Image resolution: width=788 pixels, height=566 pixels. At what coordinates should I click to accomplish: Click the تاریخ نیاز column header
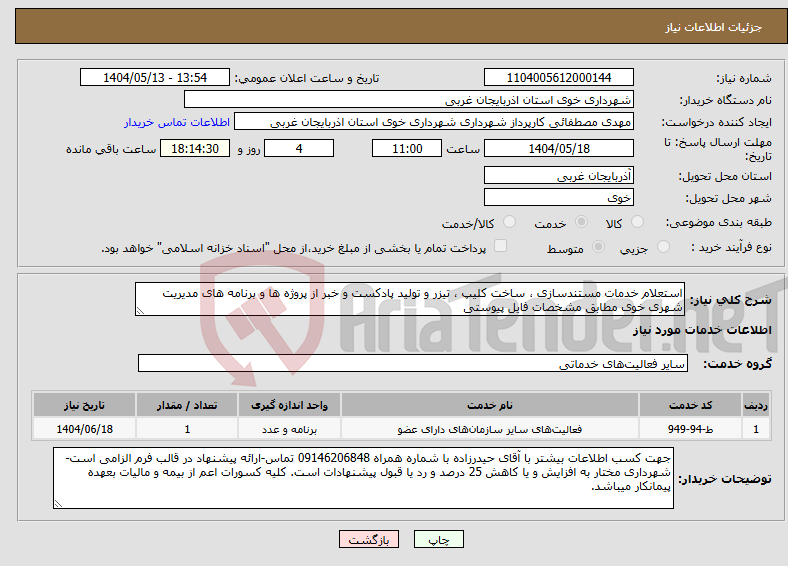84,405
